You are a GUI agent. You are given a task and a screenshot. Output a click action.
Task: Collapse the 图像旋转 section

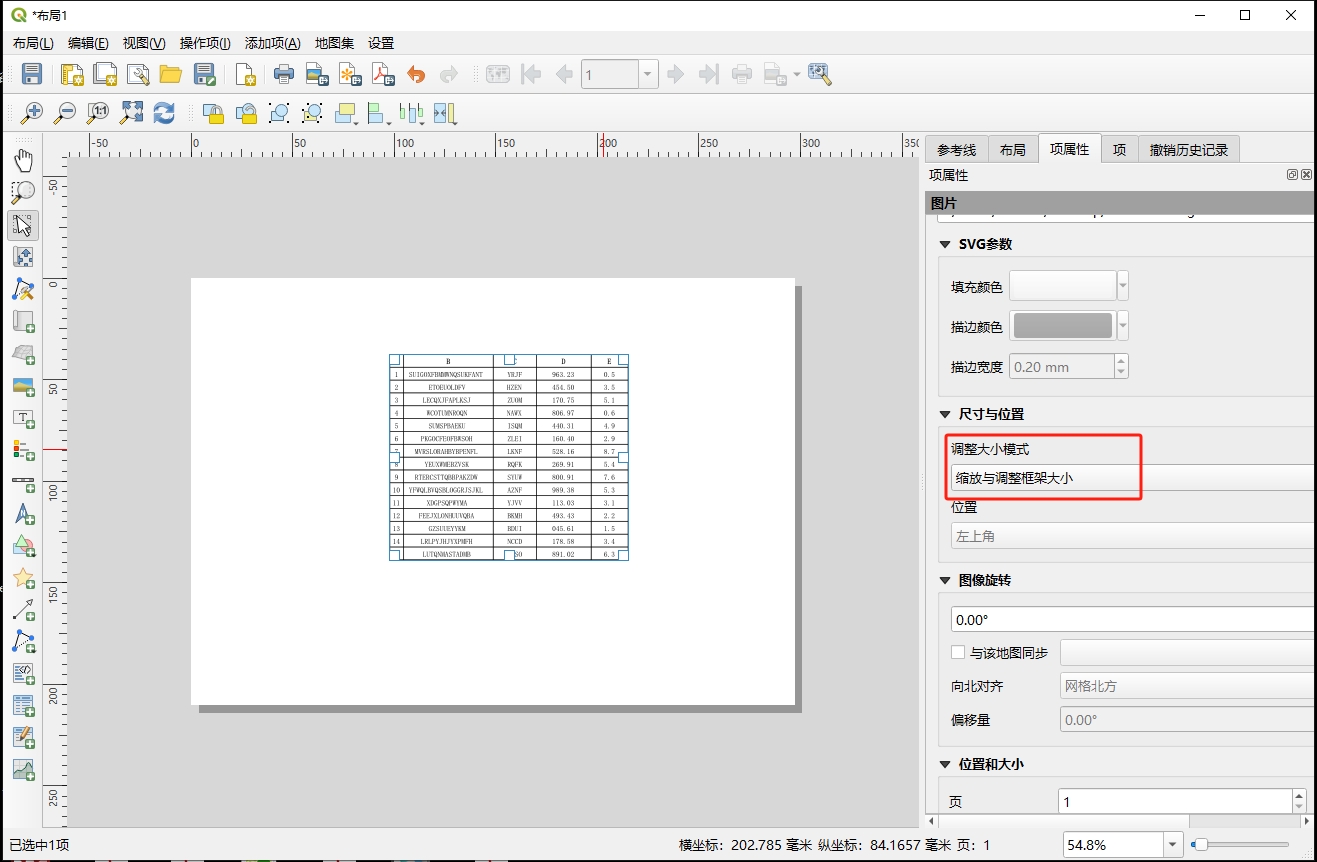tap(945, 580)
